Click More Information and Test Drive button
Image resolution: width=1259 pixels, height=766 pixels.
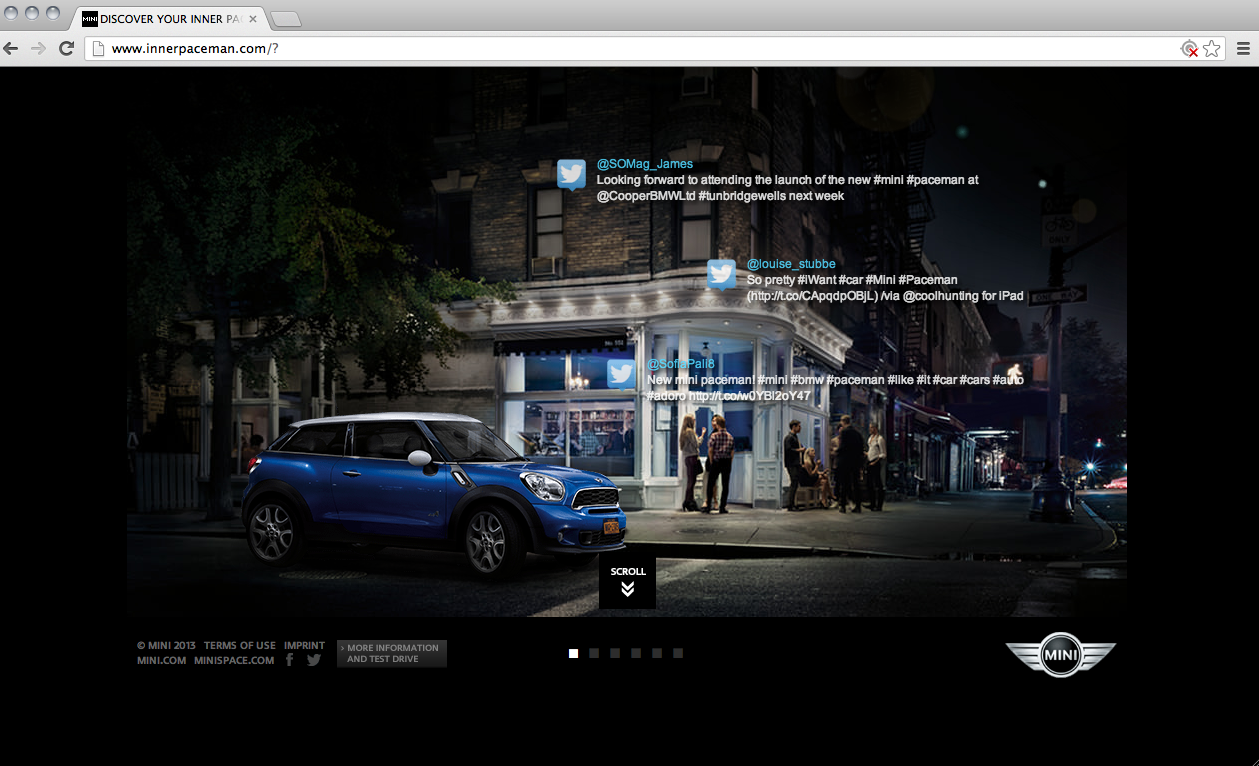(392, 653)
